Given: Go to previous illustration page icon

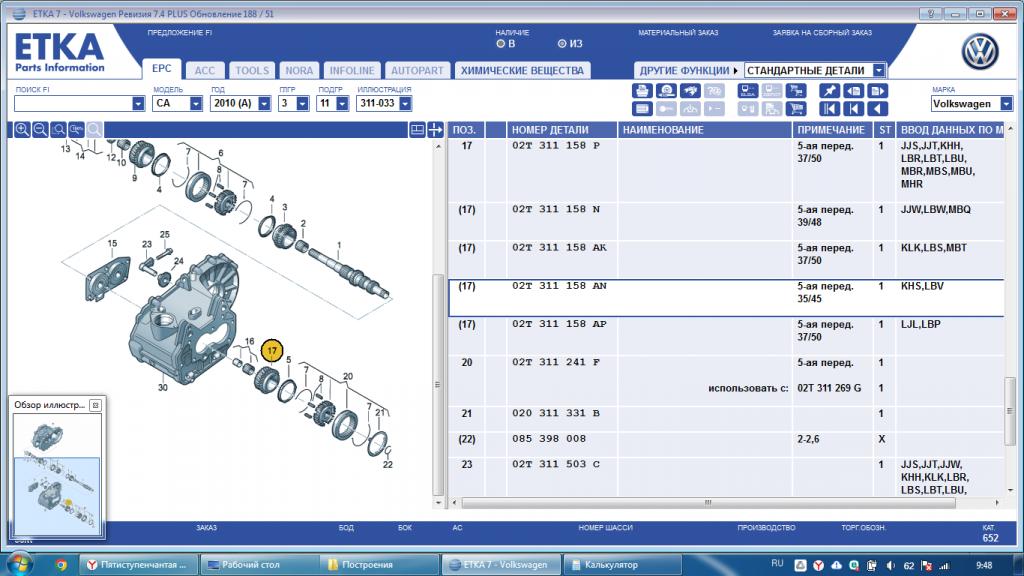Looking at the screenshot, I should coord(854,91).
